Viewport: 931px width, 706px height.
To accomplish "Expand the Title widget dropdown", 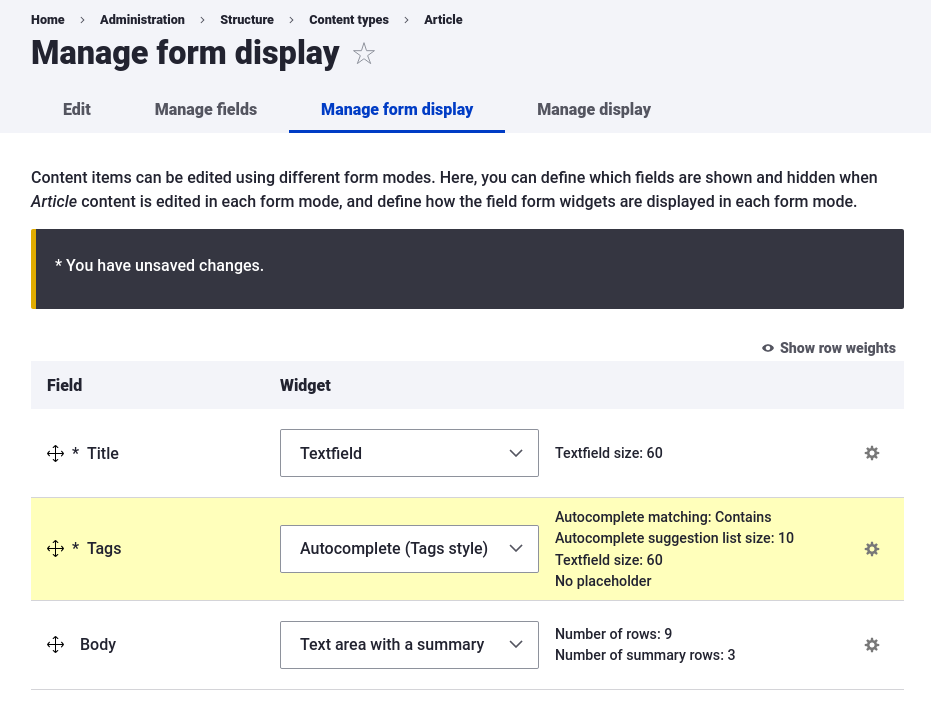I will tap(409, 453).
